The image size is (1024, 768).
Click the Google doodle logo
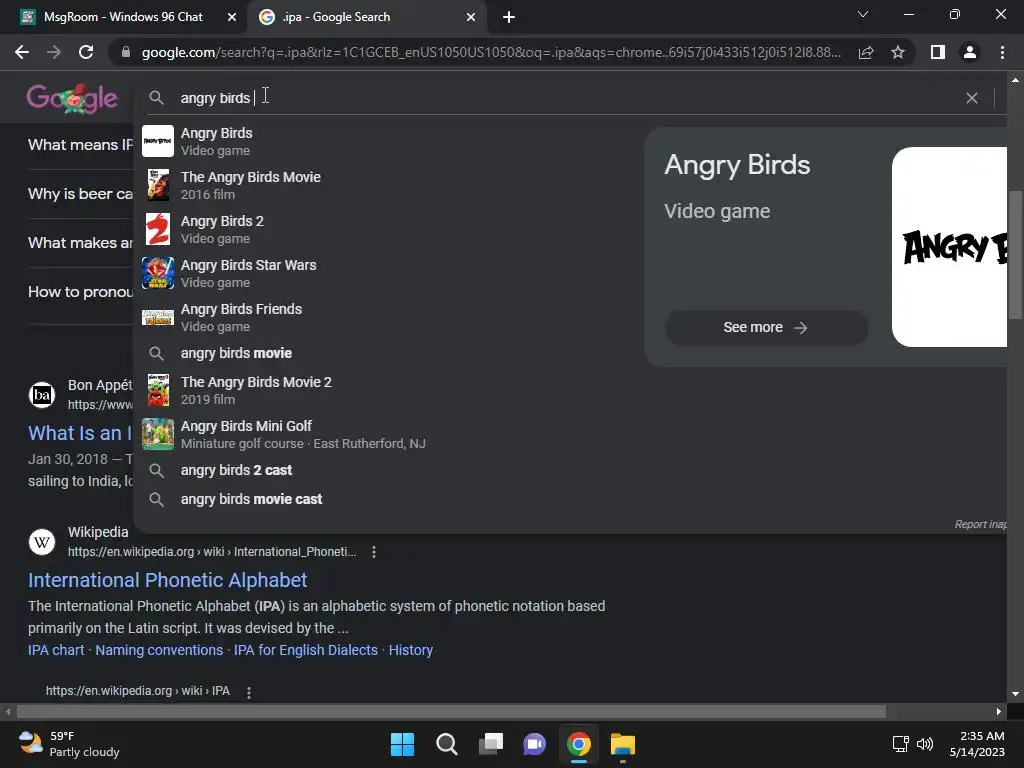click(x=72, y=98)
